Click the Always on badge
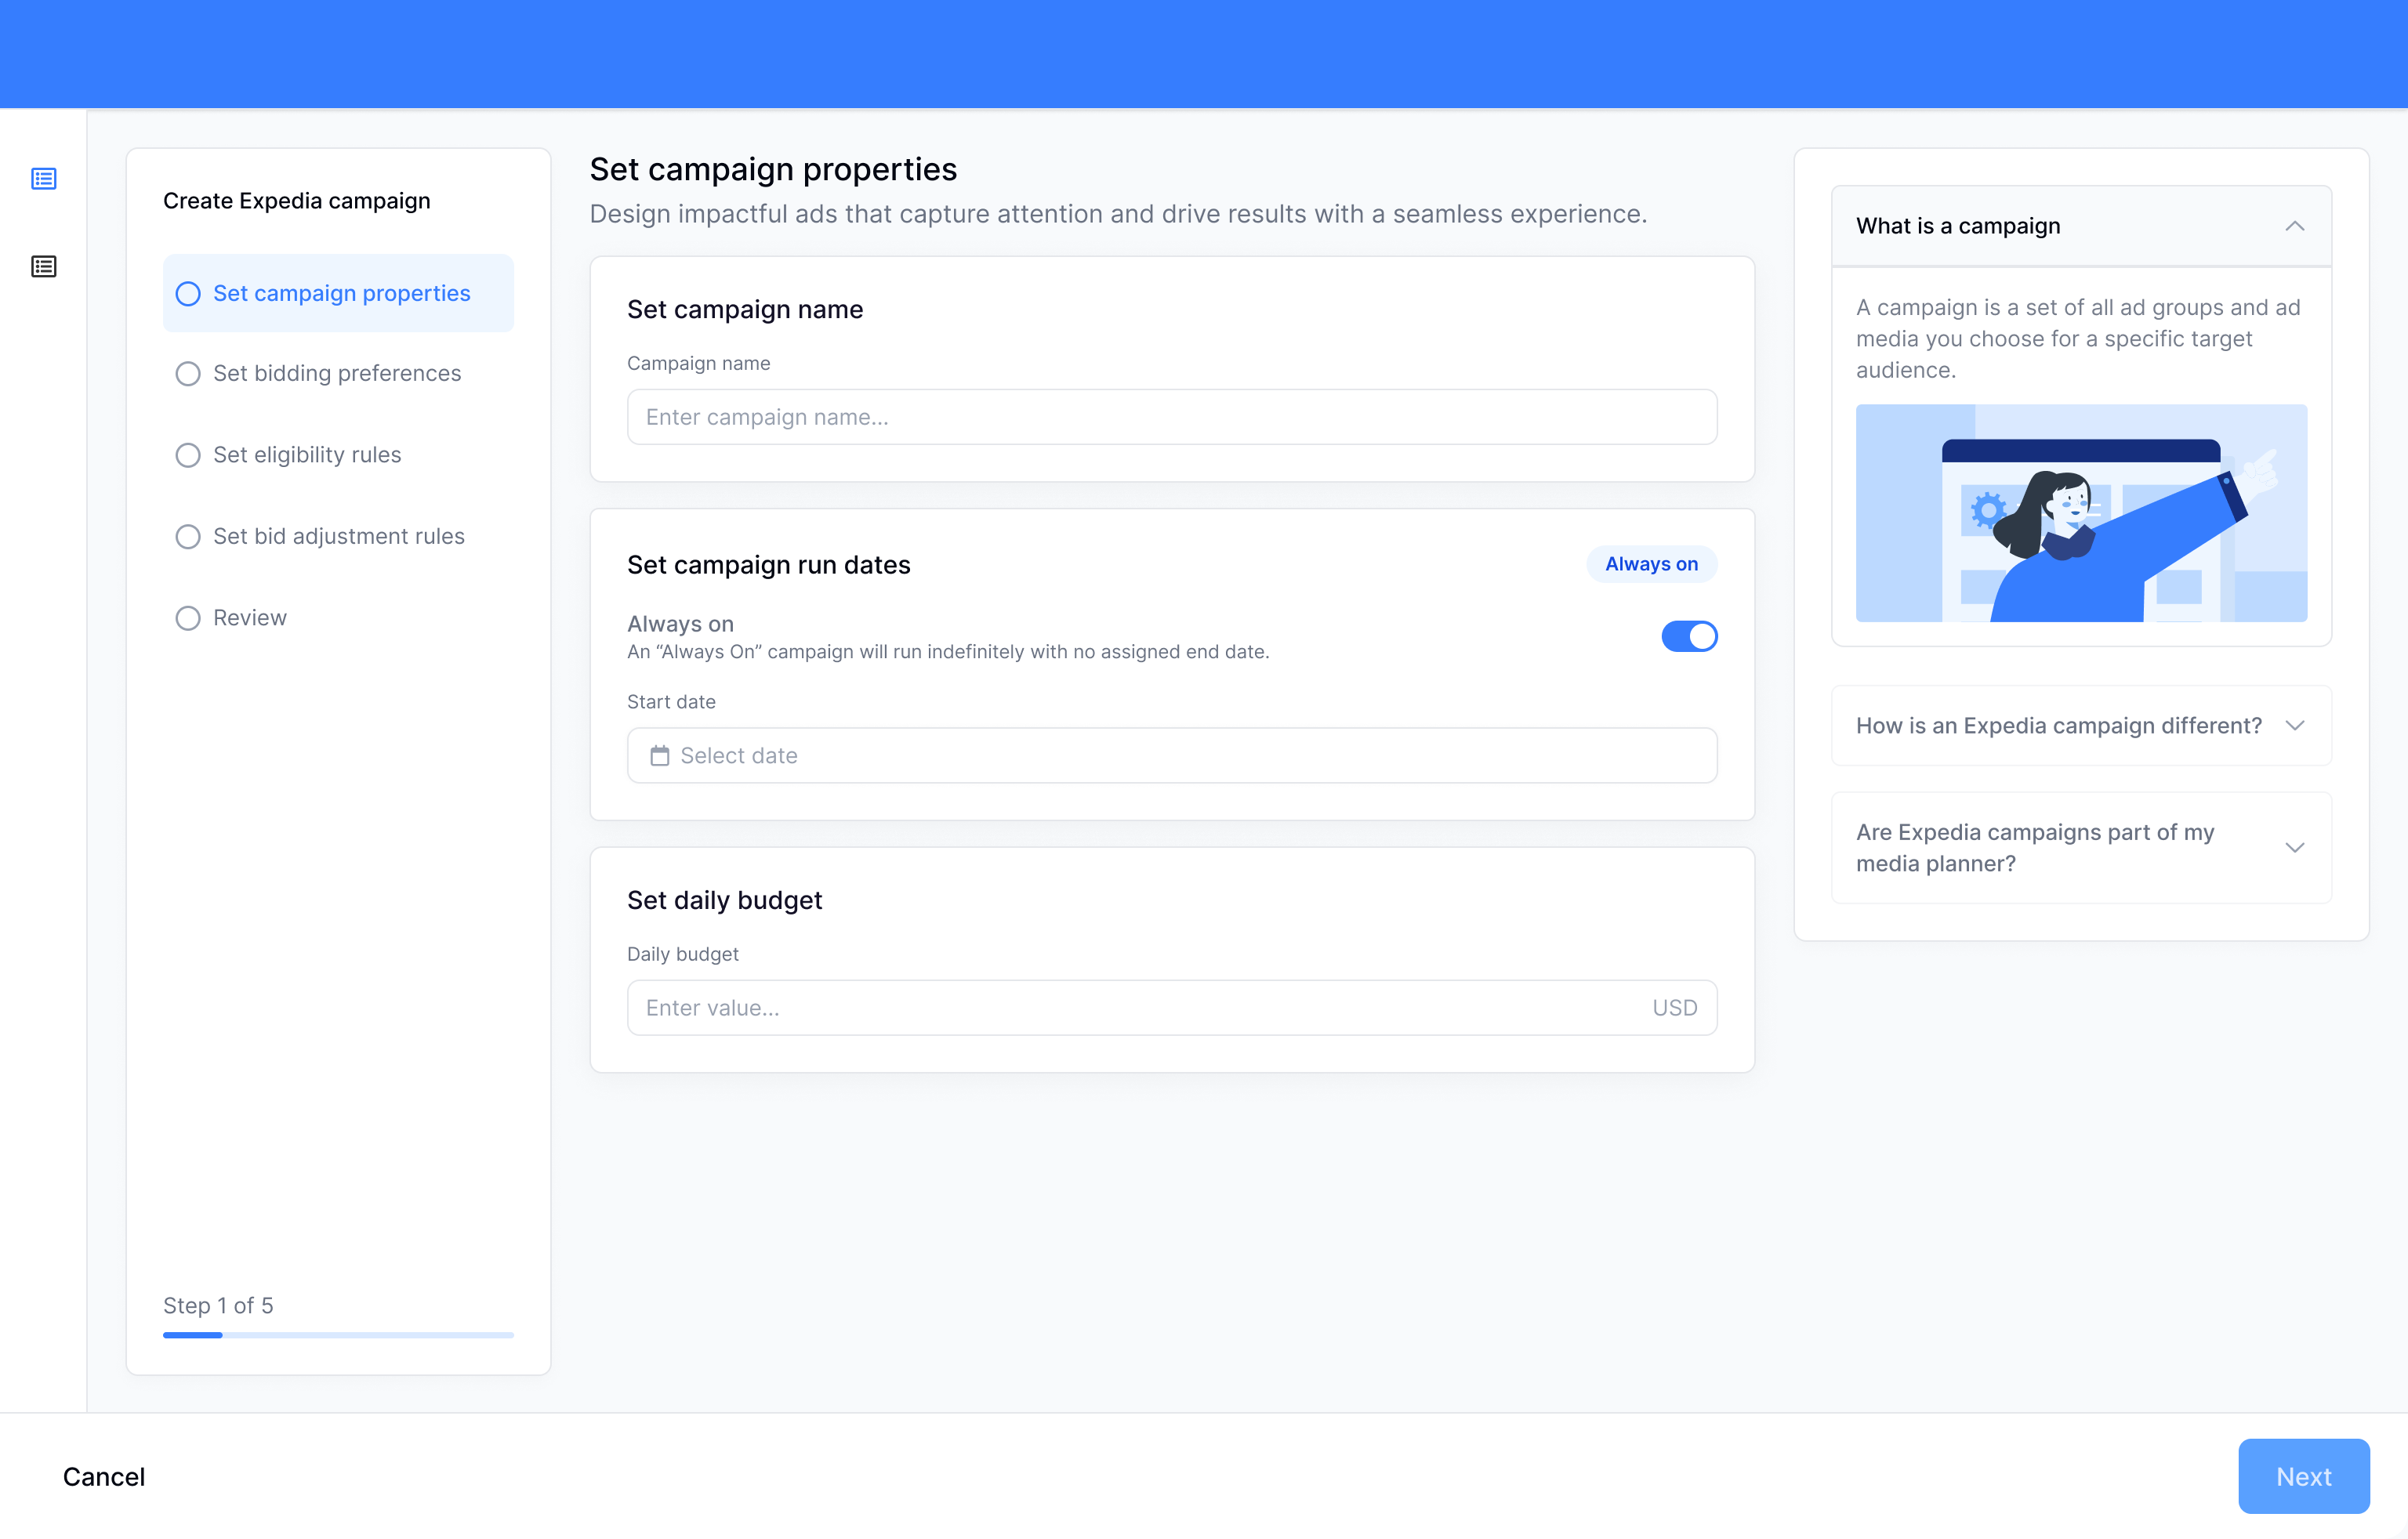 (1651, 564)
